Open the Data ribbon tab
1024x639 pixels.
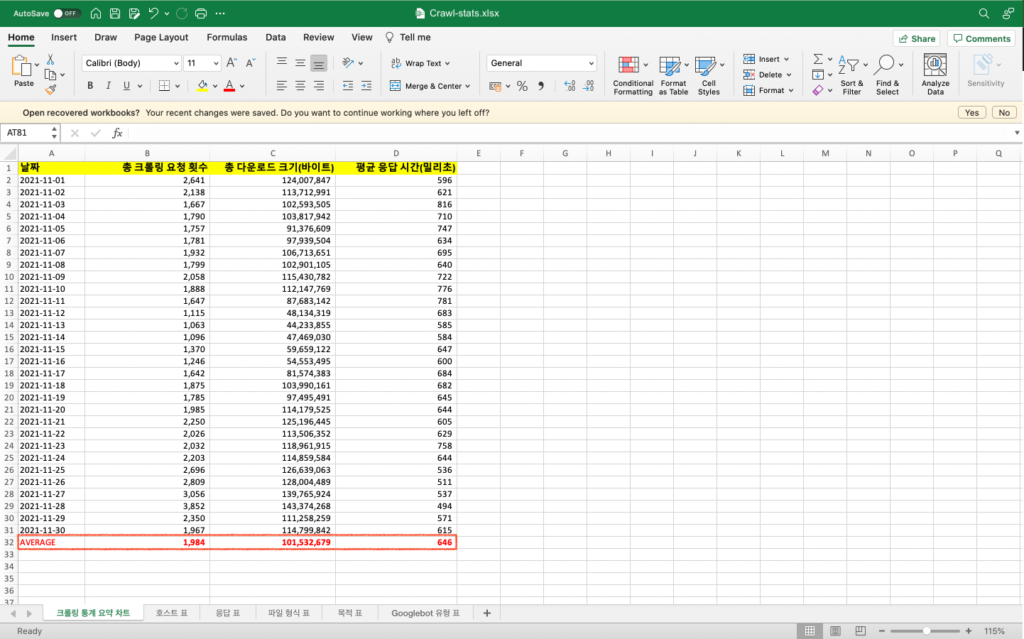(x=275, y=37)
